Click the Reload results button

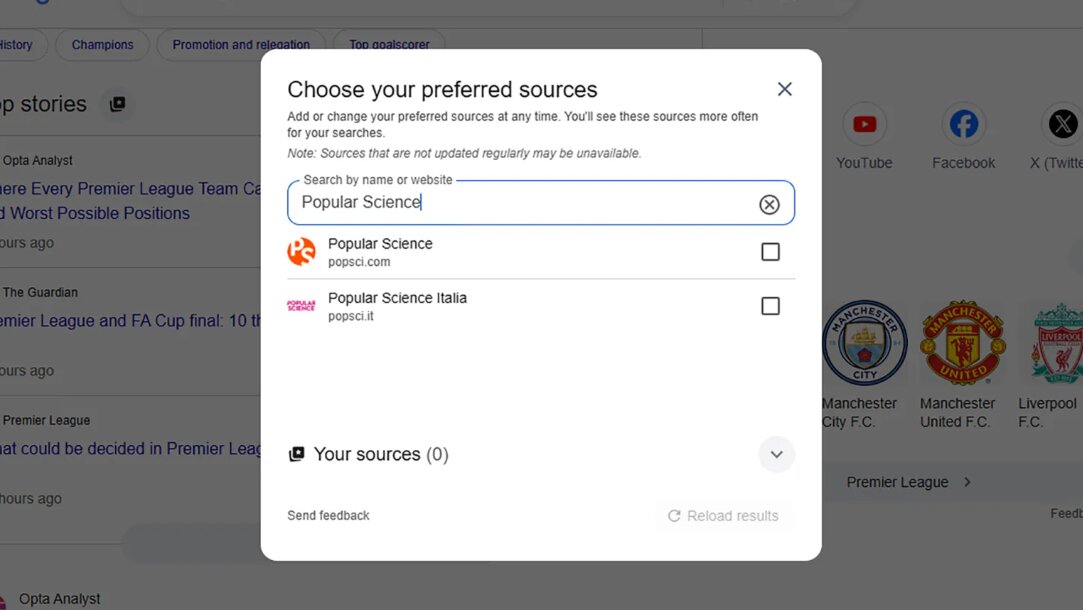(723, 516)
